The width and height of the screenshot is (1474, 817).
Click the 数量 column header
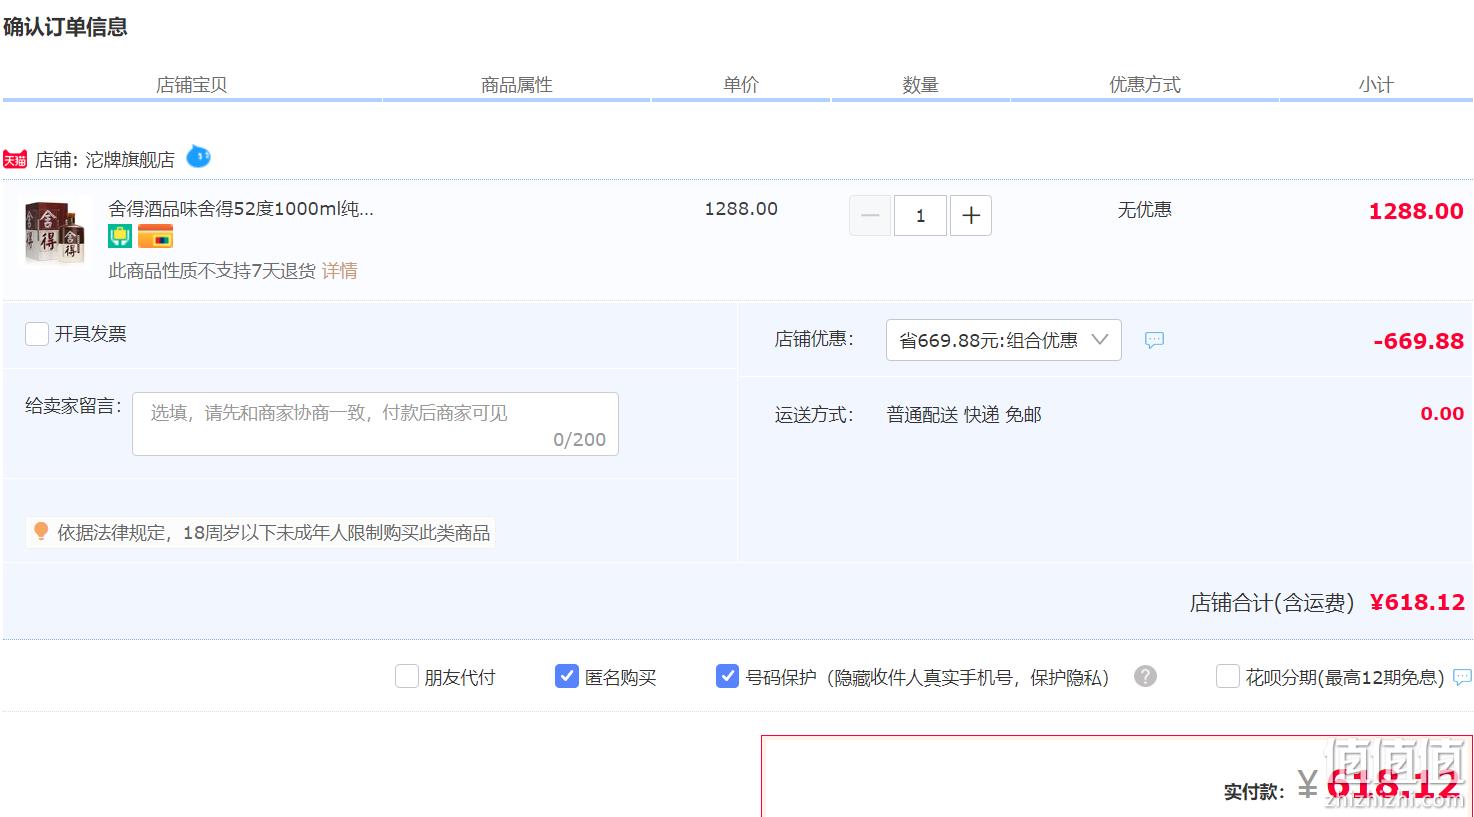click(921, 85)
